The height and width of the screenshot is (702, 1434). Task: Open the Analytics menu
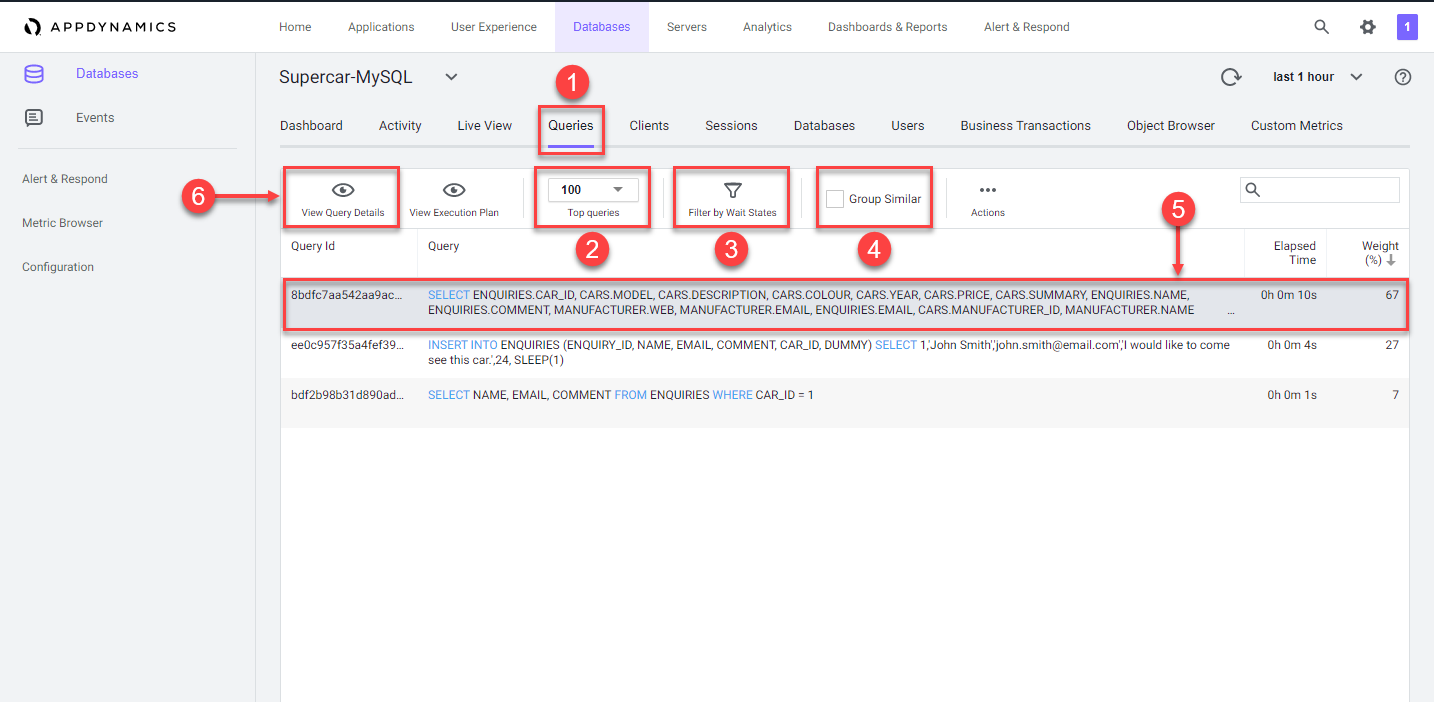[x=767, y=27]
